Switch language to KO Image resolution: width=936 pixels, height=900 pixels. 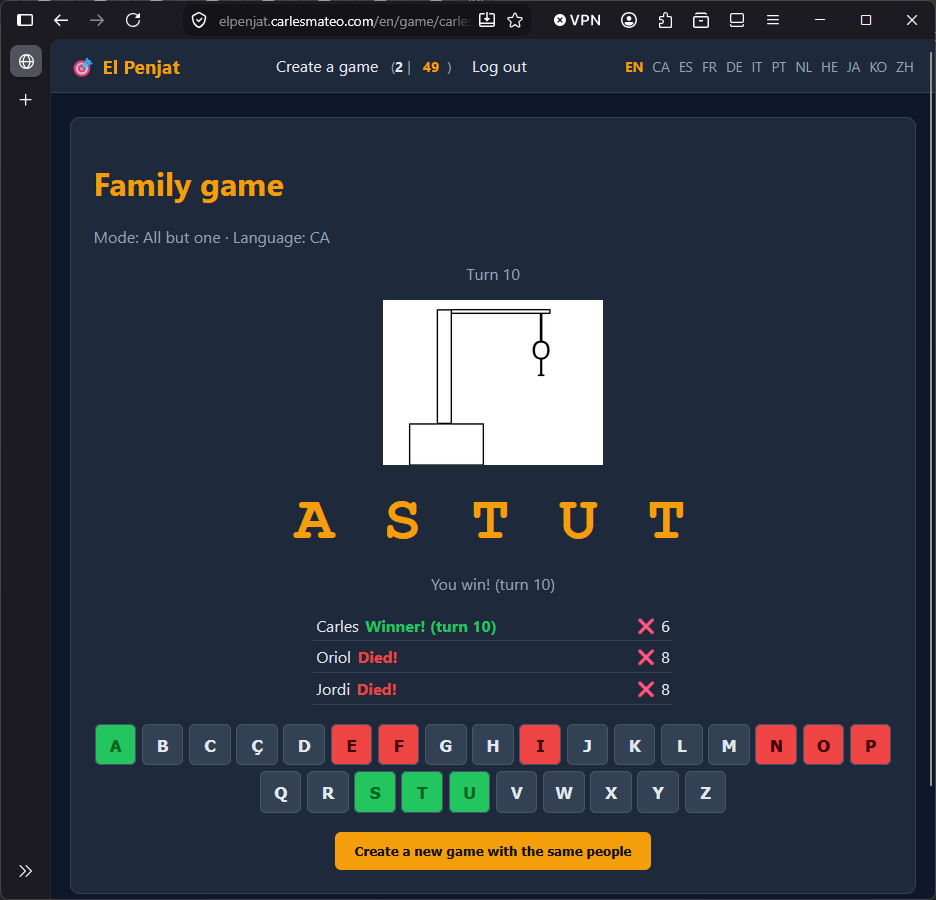pyautogui.click(x=878, y=67)
